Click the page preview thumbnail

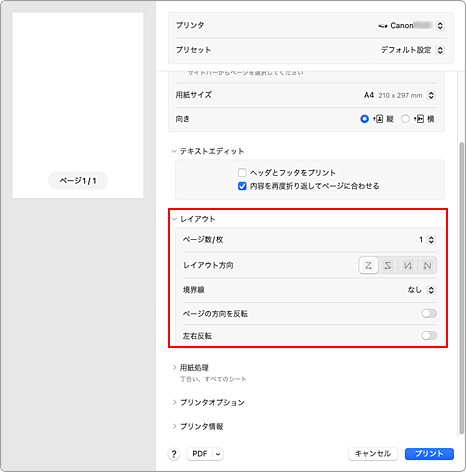[78, 105]
